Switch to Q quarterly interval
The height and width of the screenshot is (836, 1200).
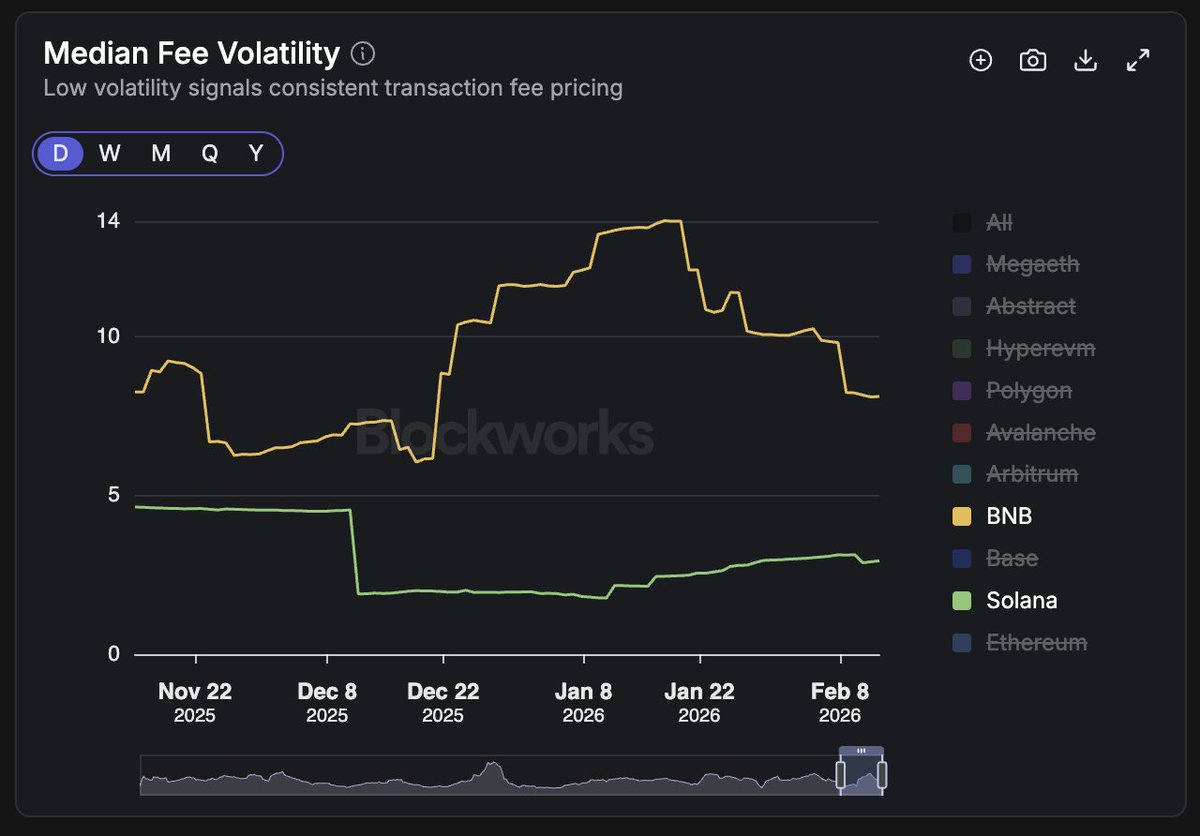[x=210, y=154]
